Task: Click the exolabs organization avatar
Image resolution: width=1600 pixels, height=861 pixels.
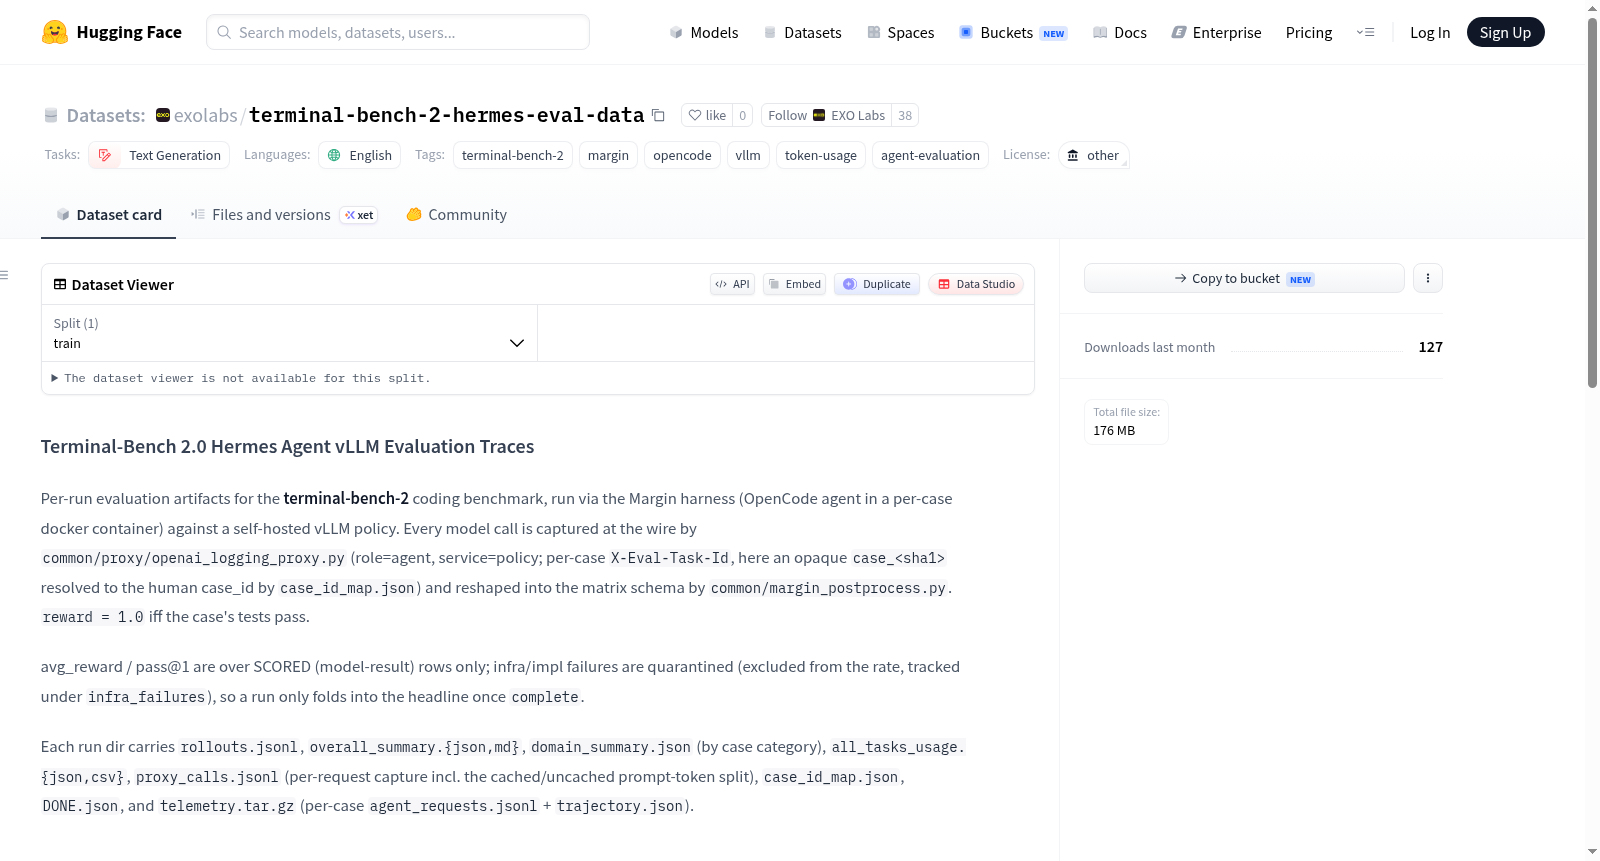Action: coord(163,115)
